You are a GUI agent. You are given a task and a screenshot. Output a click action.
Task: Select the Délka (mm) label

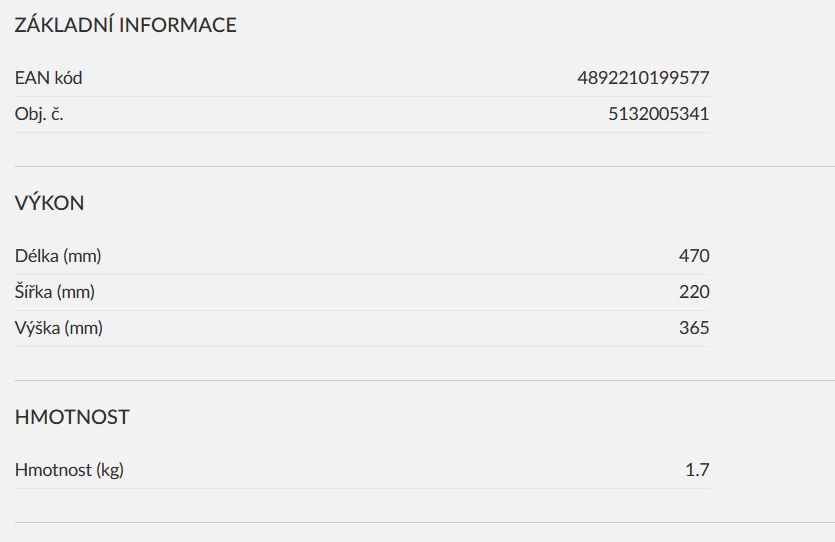pyautogui.click(x=58, y=256)
